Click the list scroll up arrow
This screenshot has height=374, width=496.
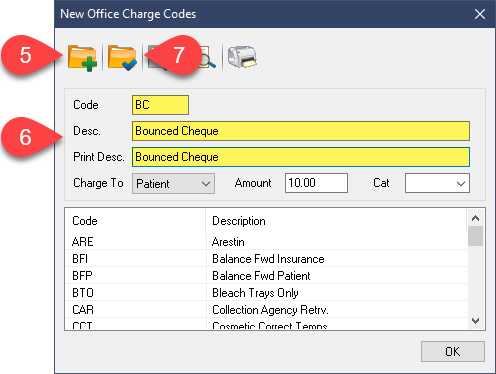click(x=476, y=218)
